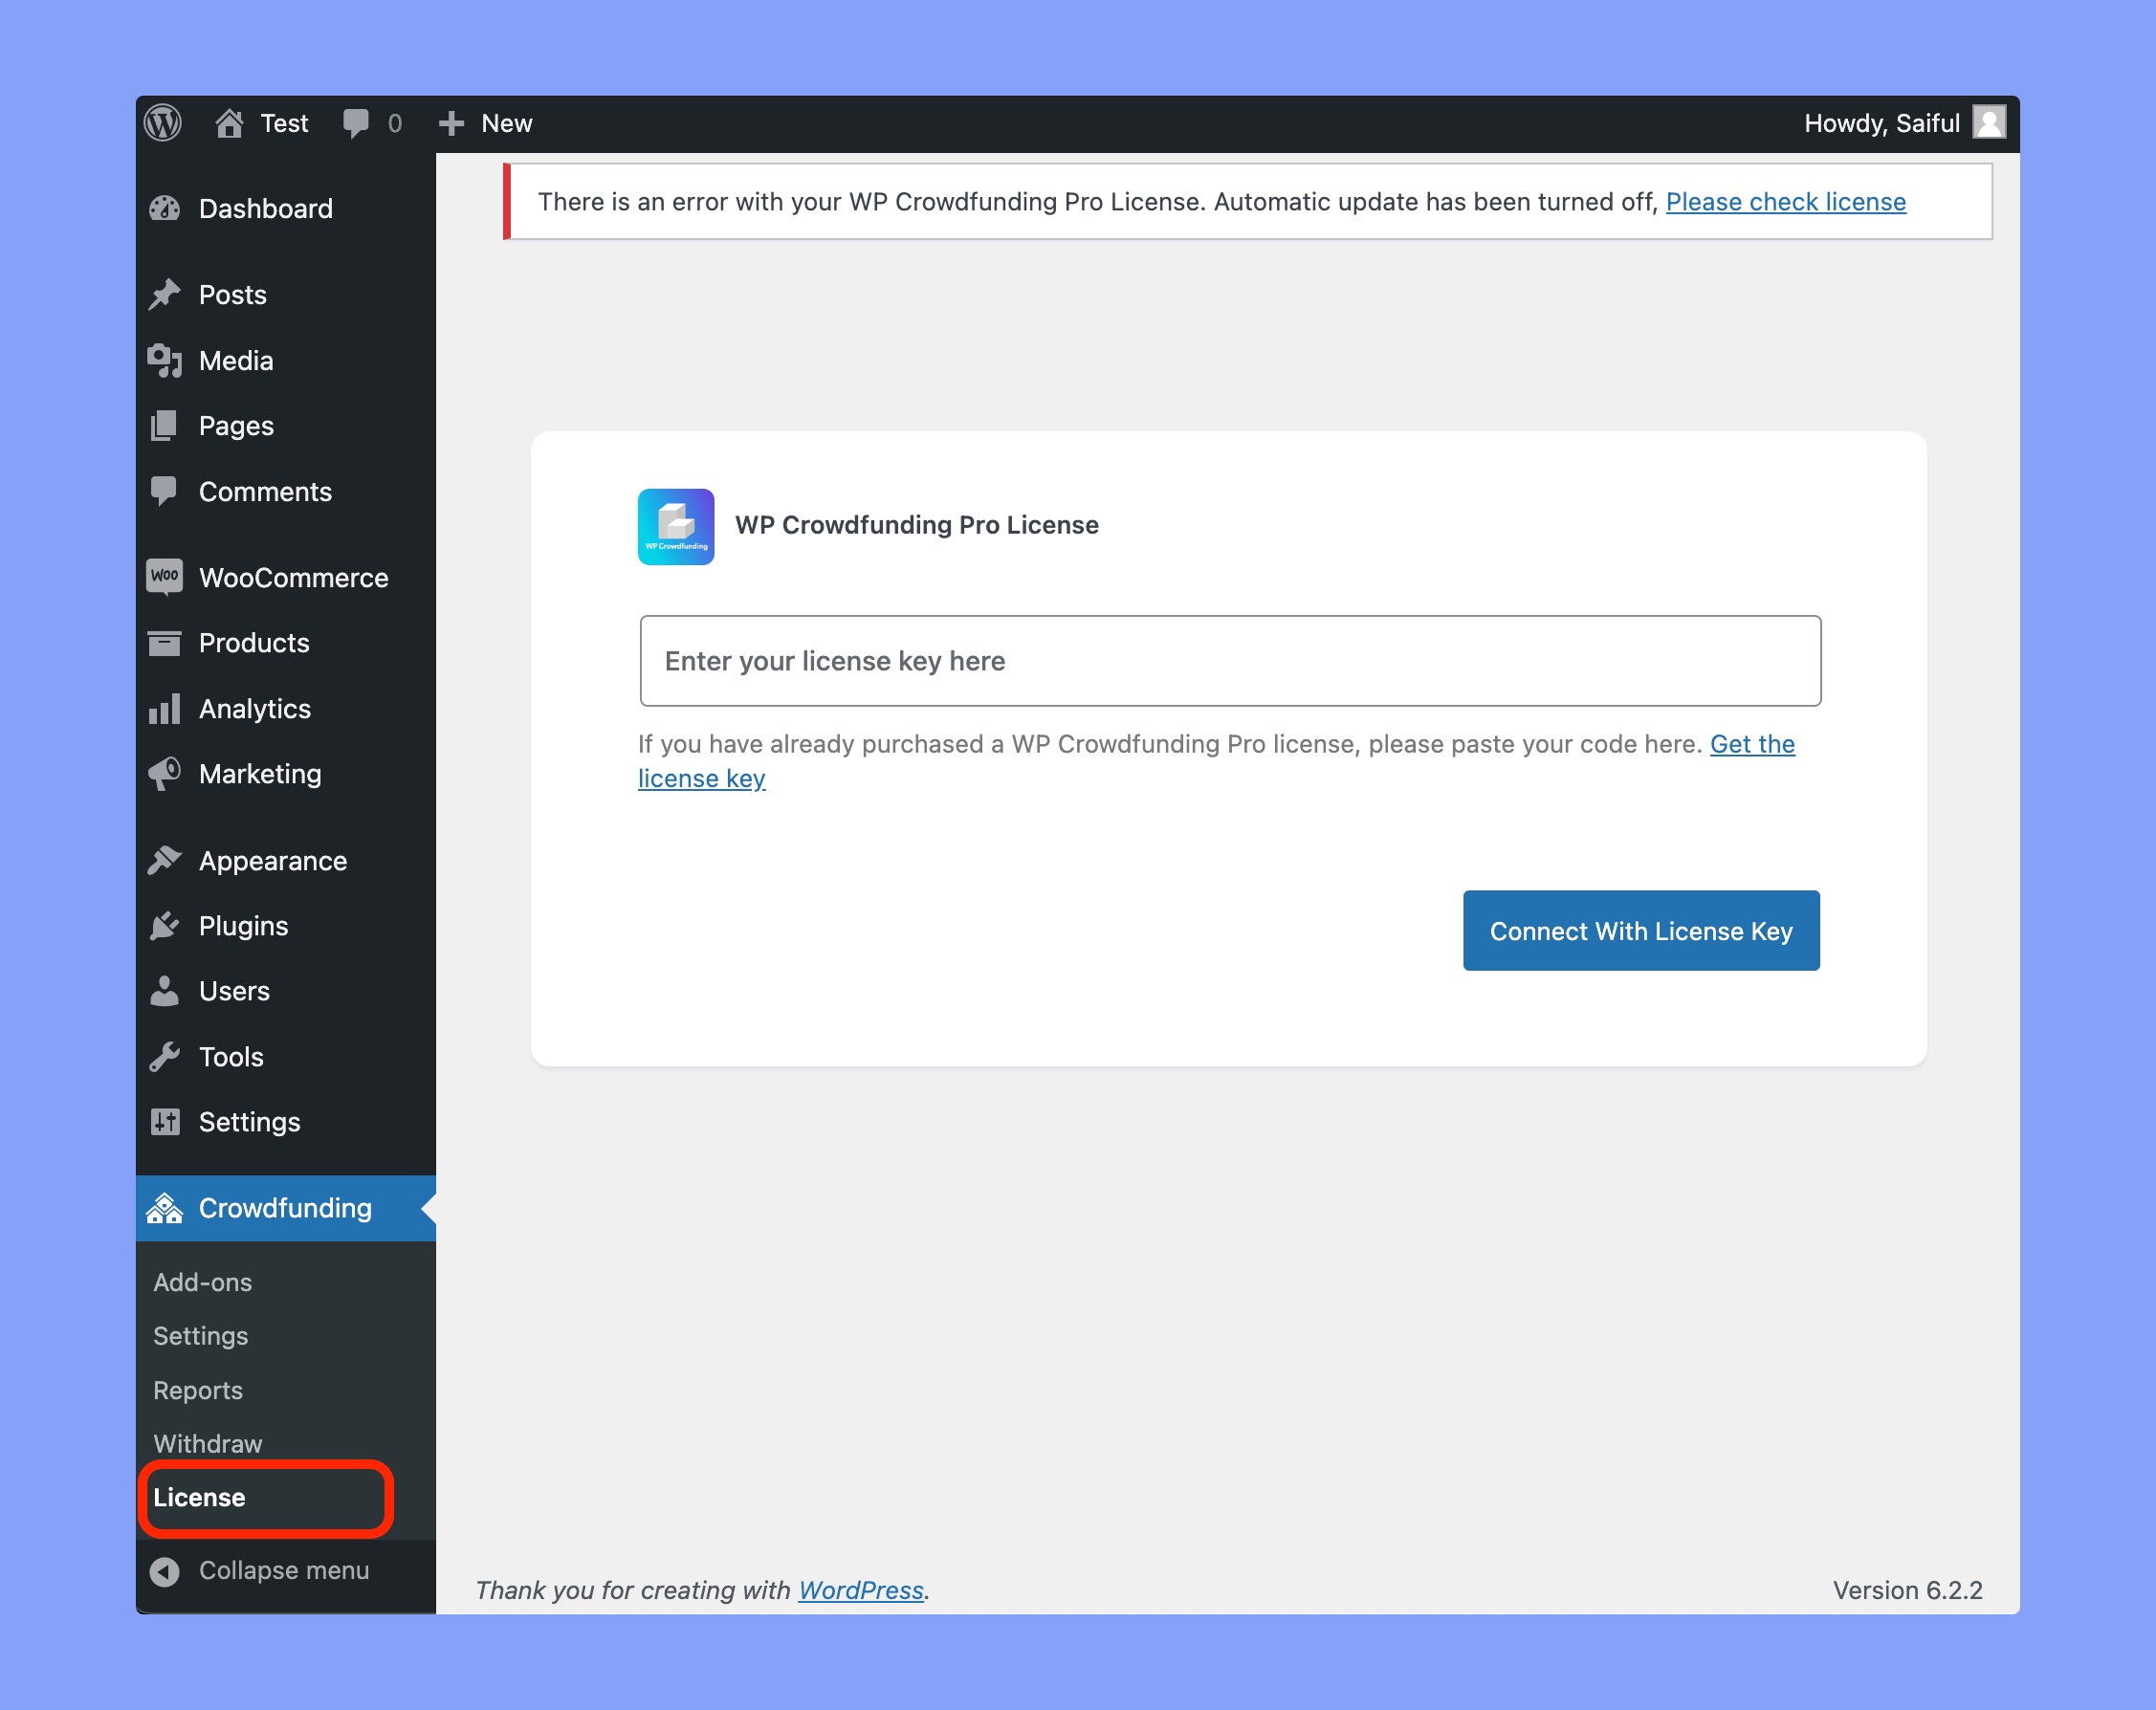Click Connect With License Key button
Image resolution: width=2156 pixels, height=1710 pixels.
point(1639,928)
